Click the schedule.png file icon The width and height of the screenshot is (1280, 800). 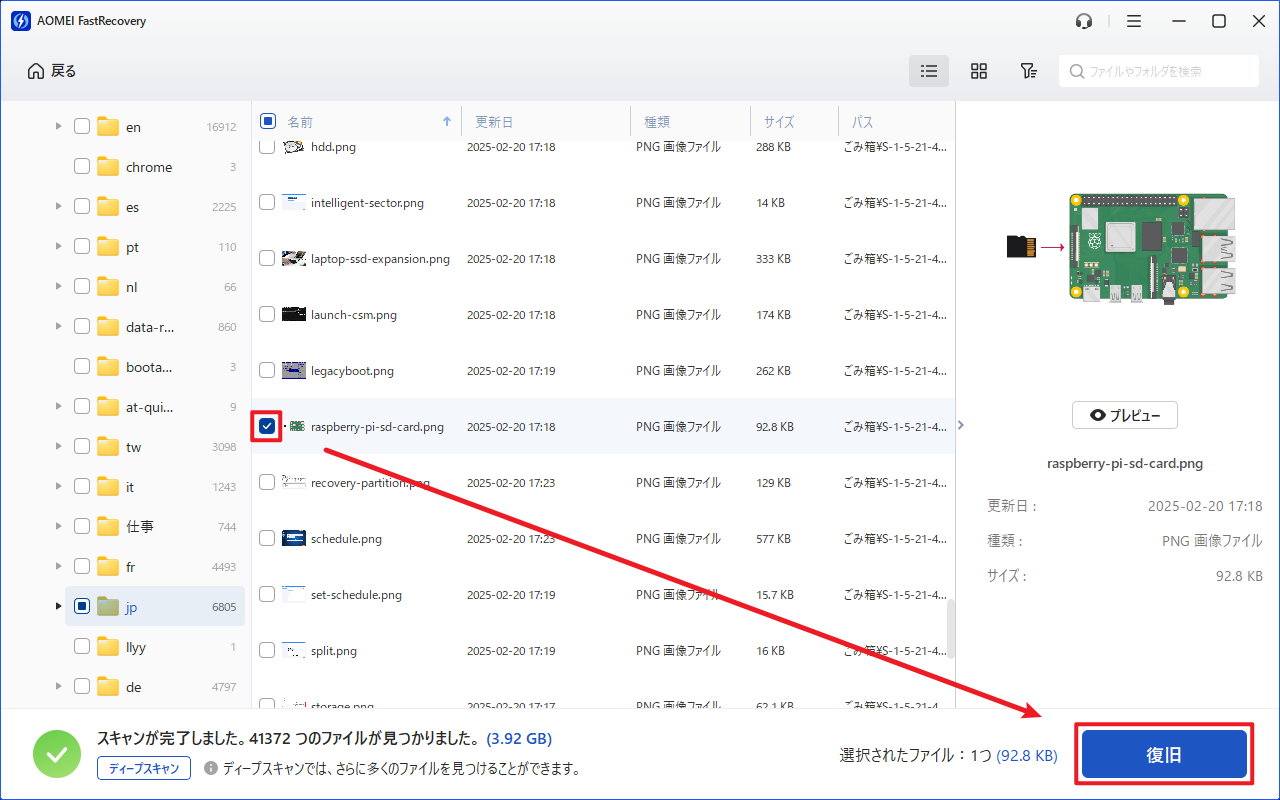[x=294, y=539]
